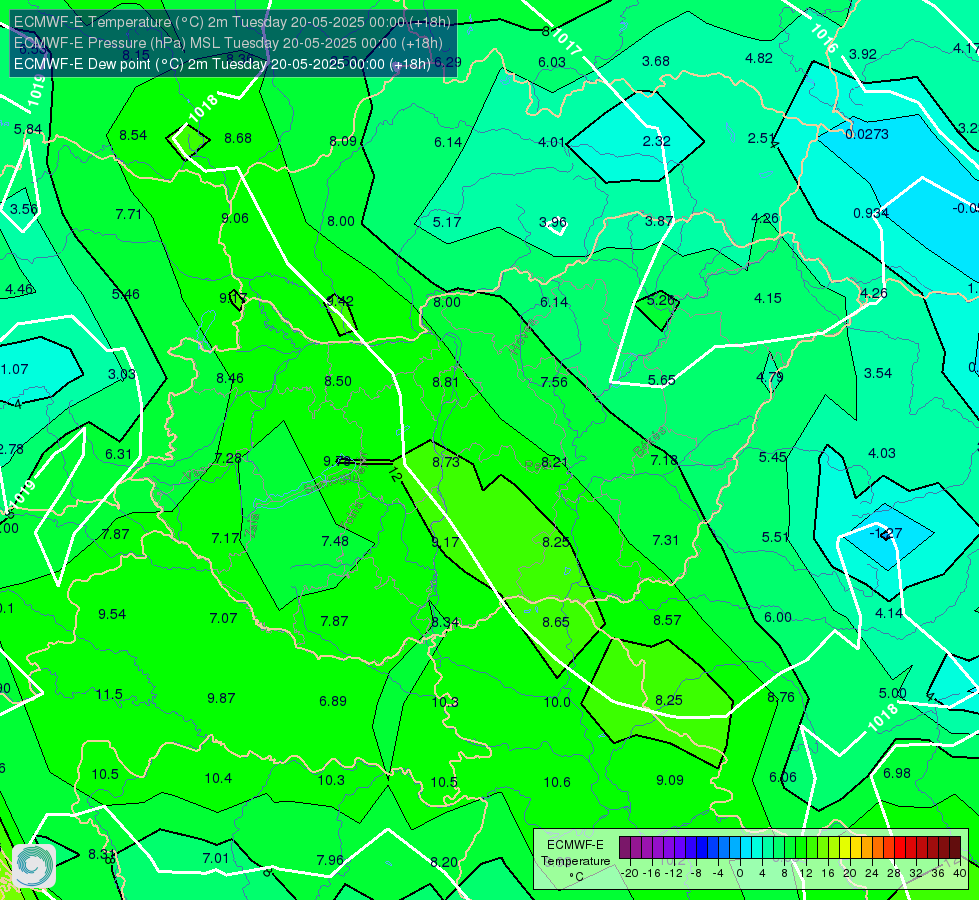This screenshot has width=979, height=900.
Task: Click the 9.87 temperature value
Action: [221, 698]
